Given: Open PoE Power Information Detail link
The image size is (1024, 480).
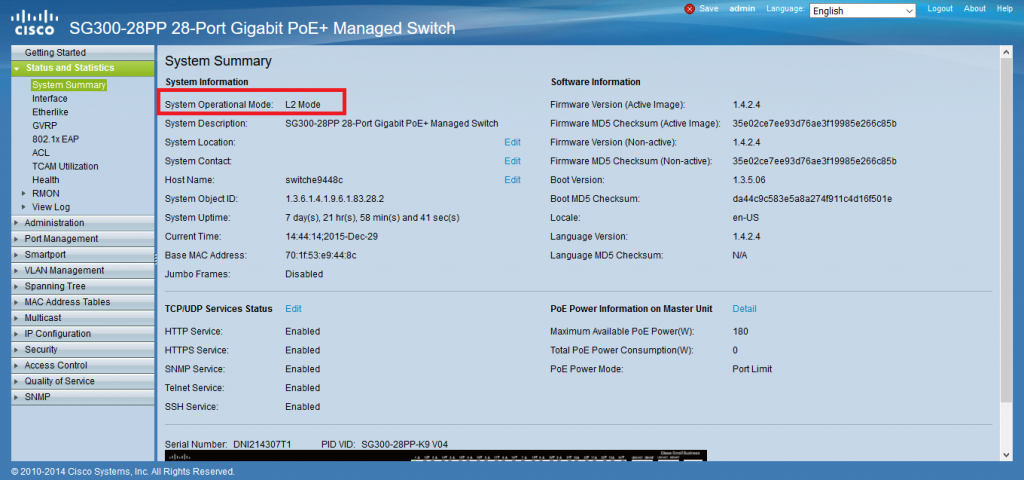Looking at the screenshot, I should [x=744, y=308].
